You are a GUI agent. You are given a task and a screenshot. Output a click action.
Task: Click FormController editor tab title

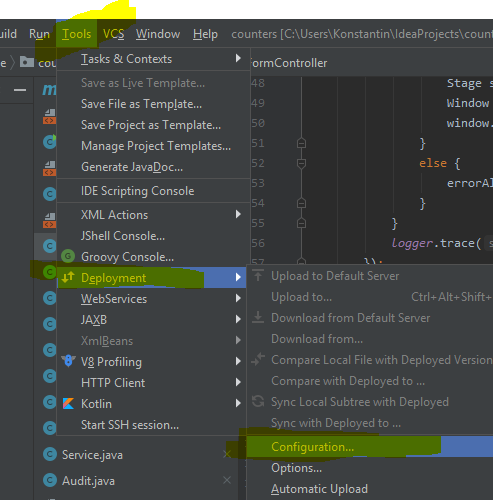(289, 63)
